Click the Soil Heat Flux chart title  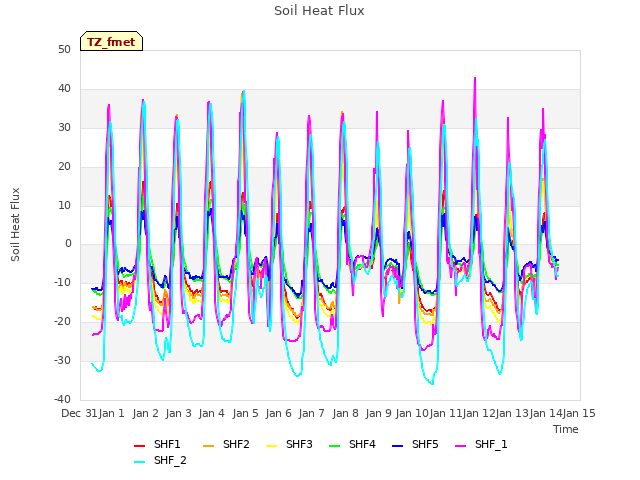(x=319, y=11)
